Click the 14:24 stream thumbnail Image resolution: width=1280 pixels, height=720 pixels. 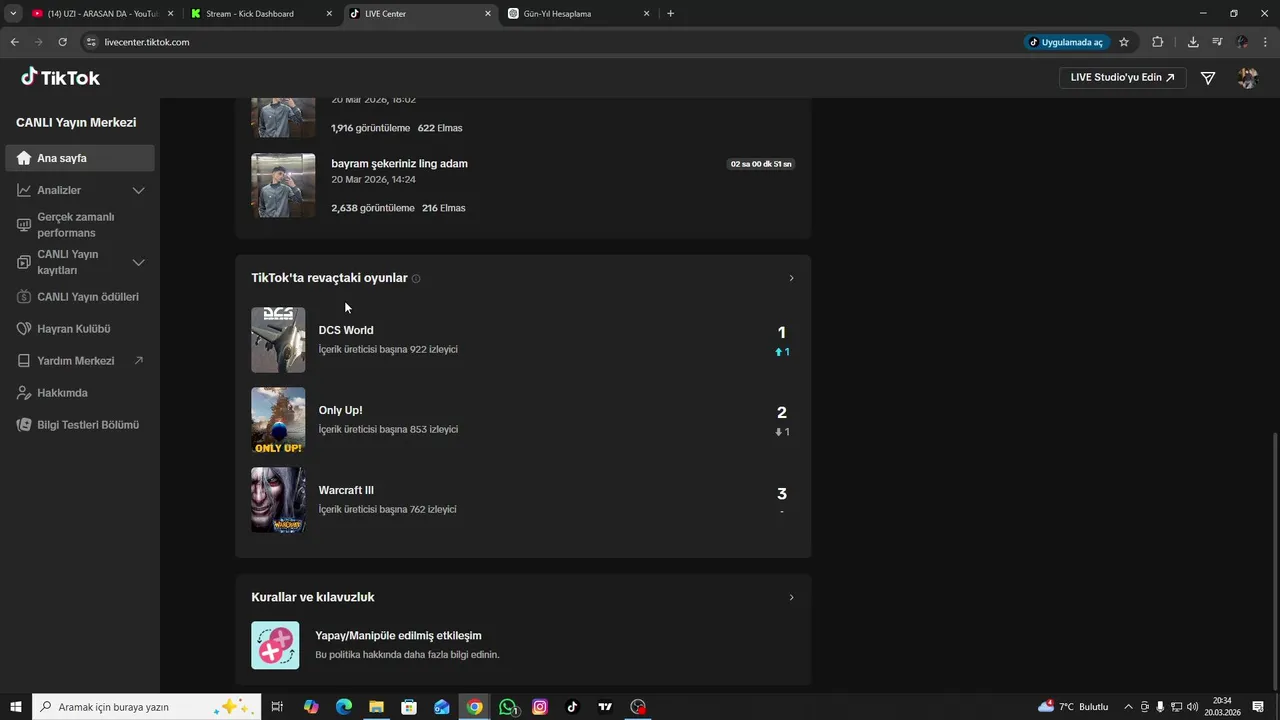[x=283, y=185]
